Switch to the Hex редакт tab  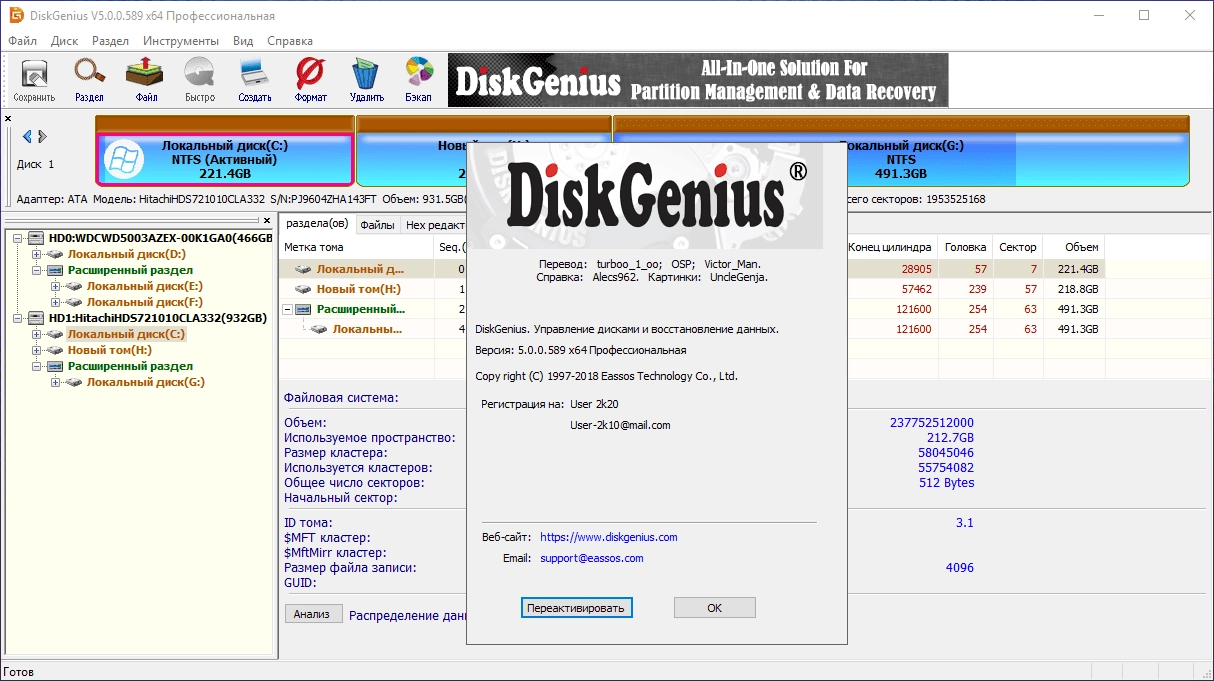[x=435, y=225]
